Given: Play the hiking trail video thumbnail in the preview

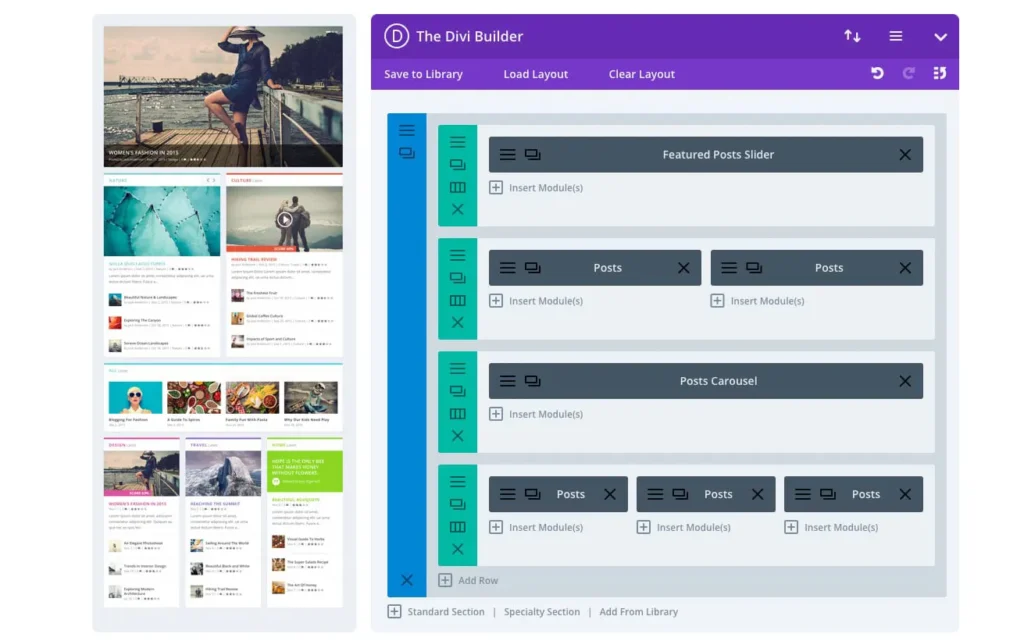Looking at the screenshot, I should pos(284,219).
